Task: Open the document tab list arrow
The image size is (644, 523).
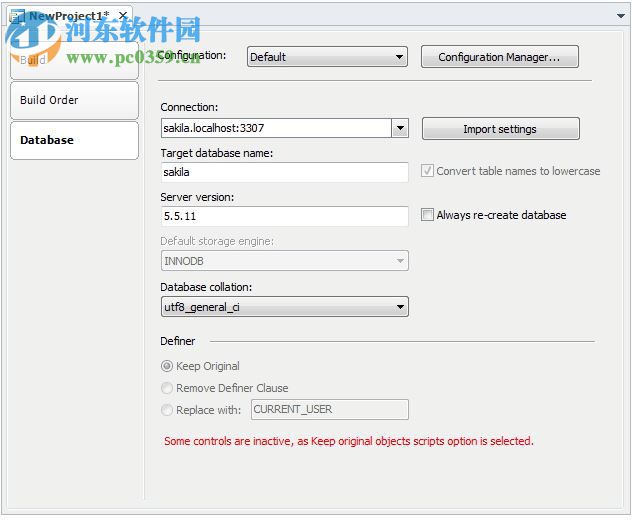Action: coord(621,16)
